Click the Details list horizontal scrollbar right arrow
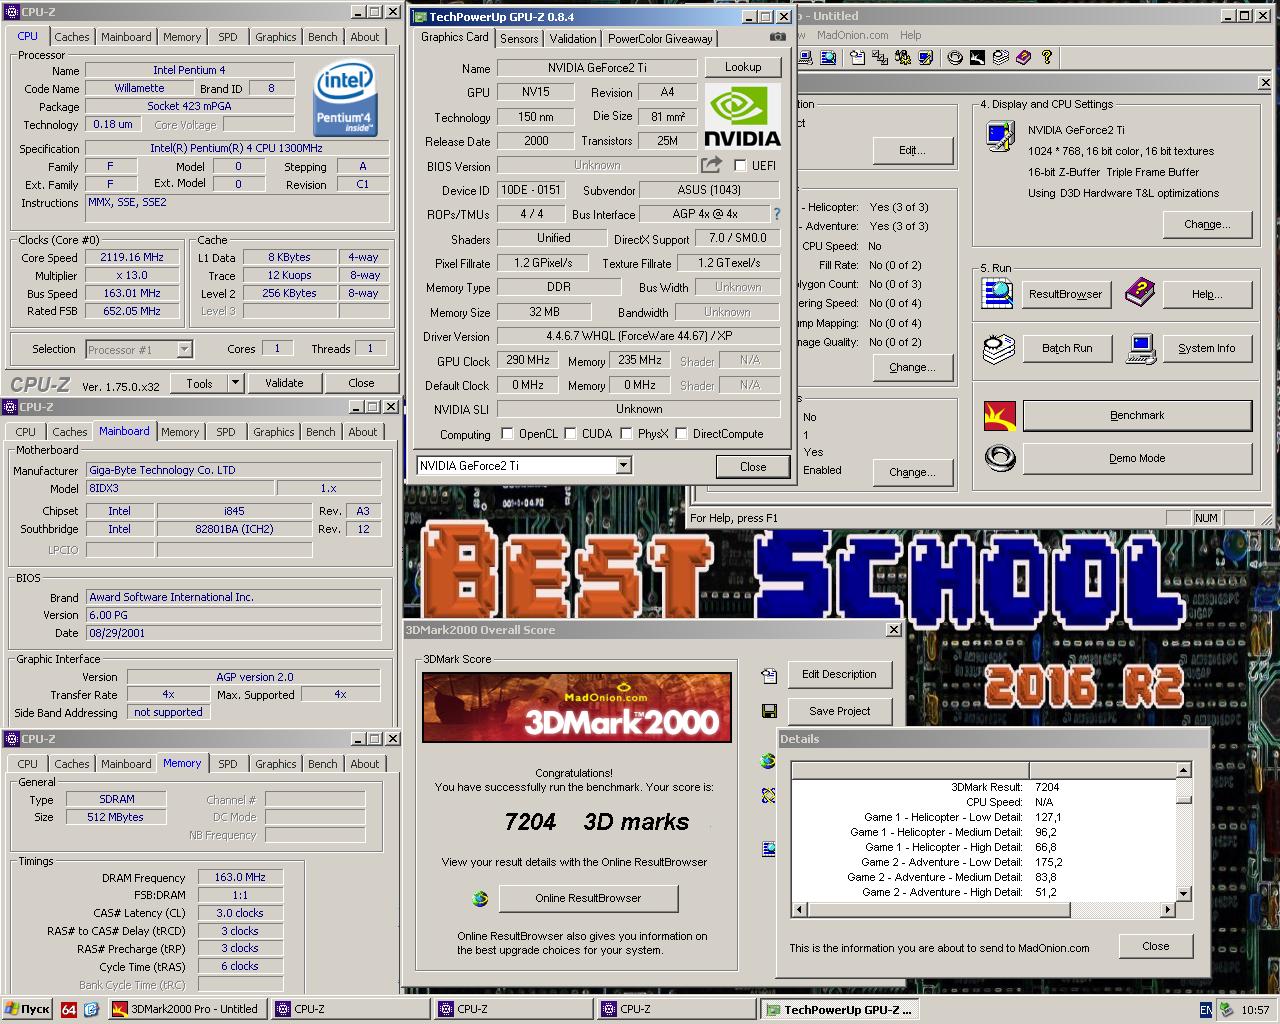This screenshot has height=1024, width=1280. pyautogui.click(x=1168, y=910)
